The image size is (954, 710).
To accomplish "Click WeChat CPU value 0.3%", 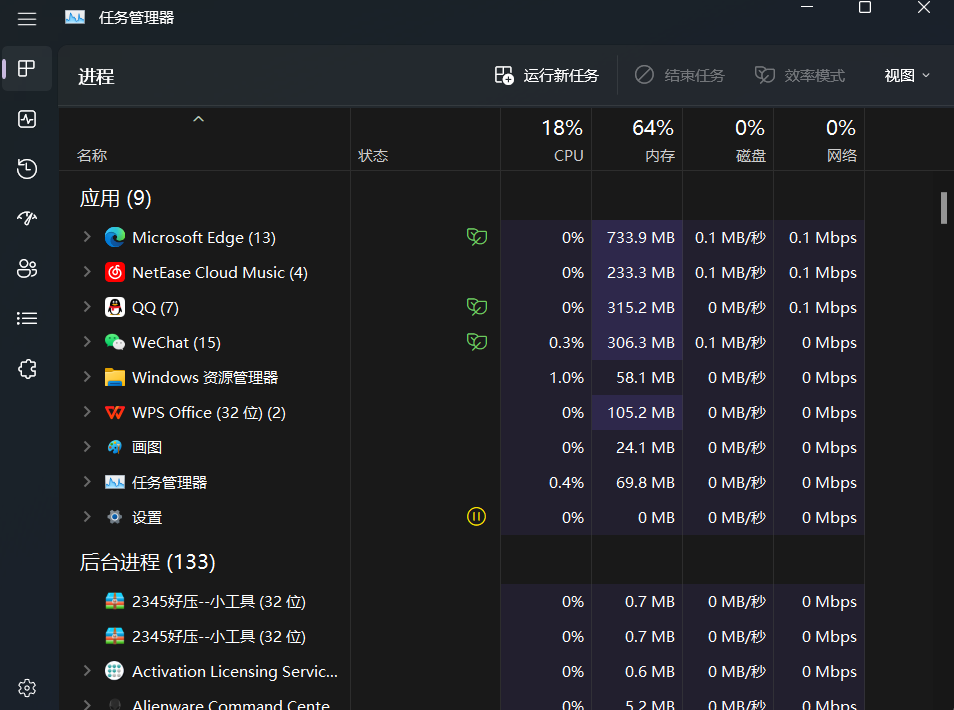I will click(566, 343).
